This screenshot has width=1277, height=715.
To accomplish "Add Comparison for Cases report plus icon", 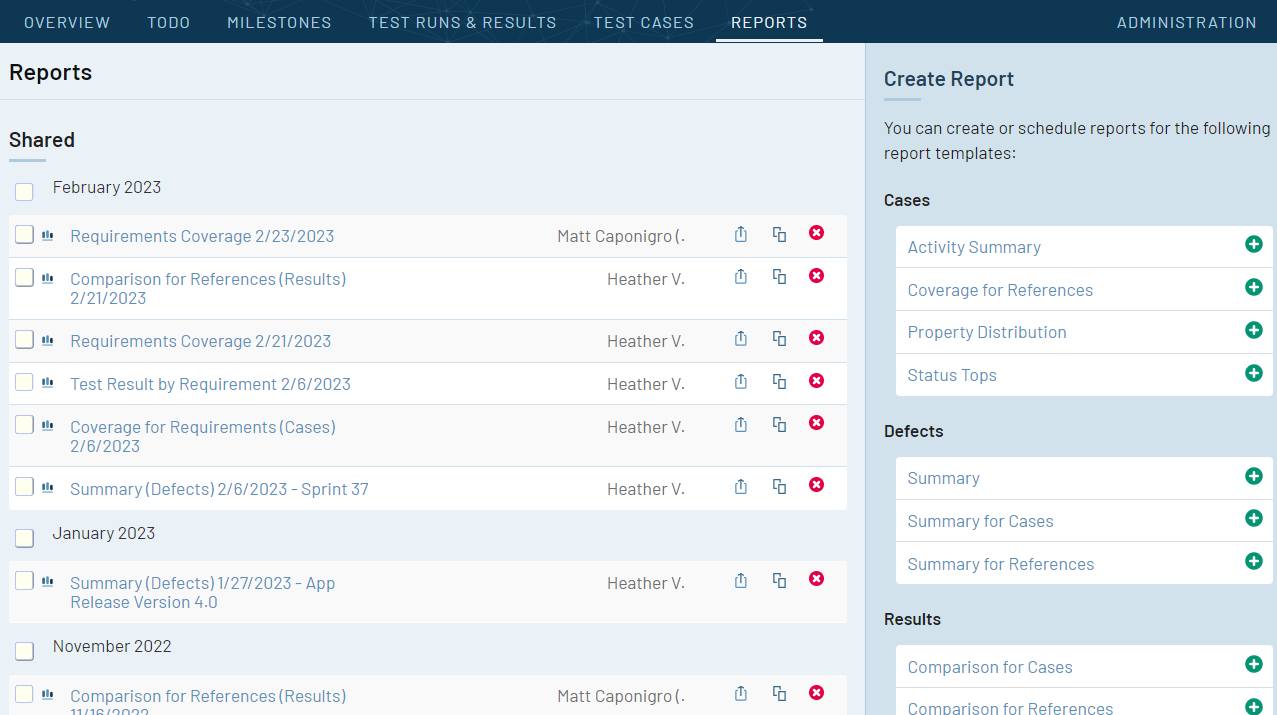I will (x=1254, y=665).
